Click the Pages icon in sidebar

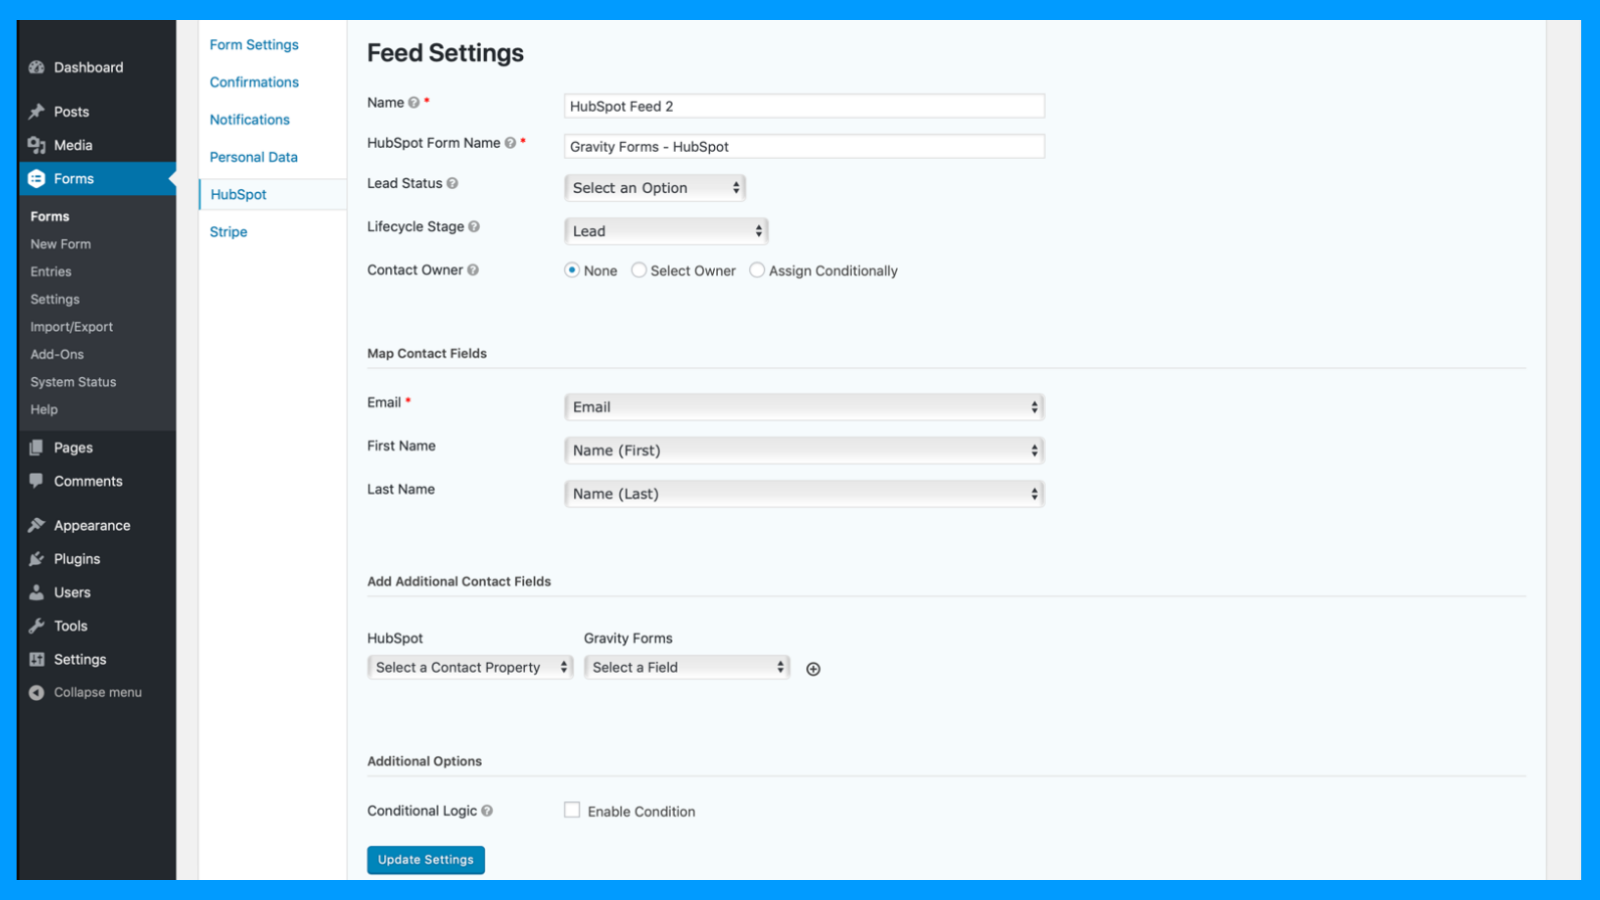point(37,447)
